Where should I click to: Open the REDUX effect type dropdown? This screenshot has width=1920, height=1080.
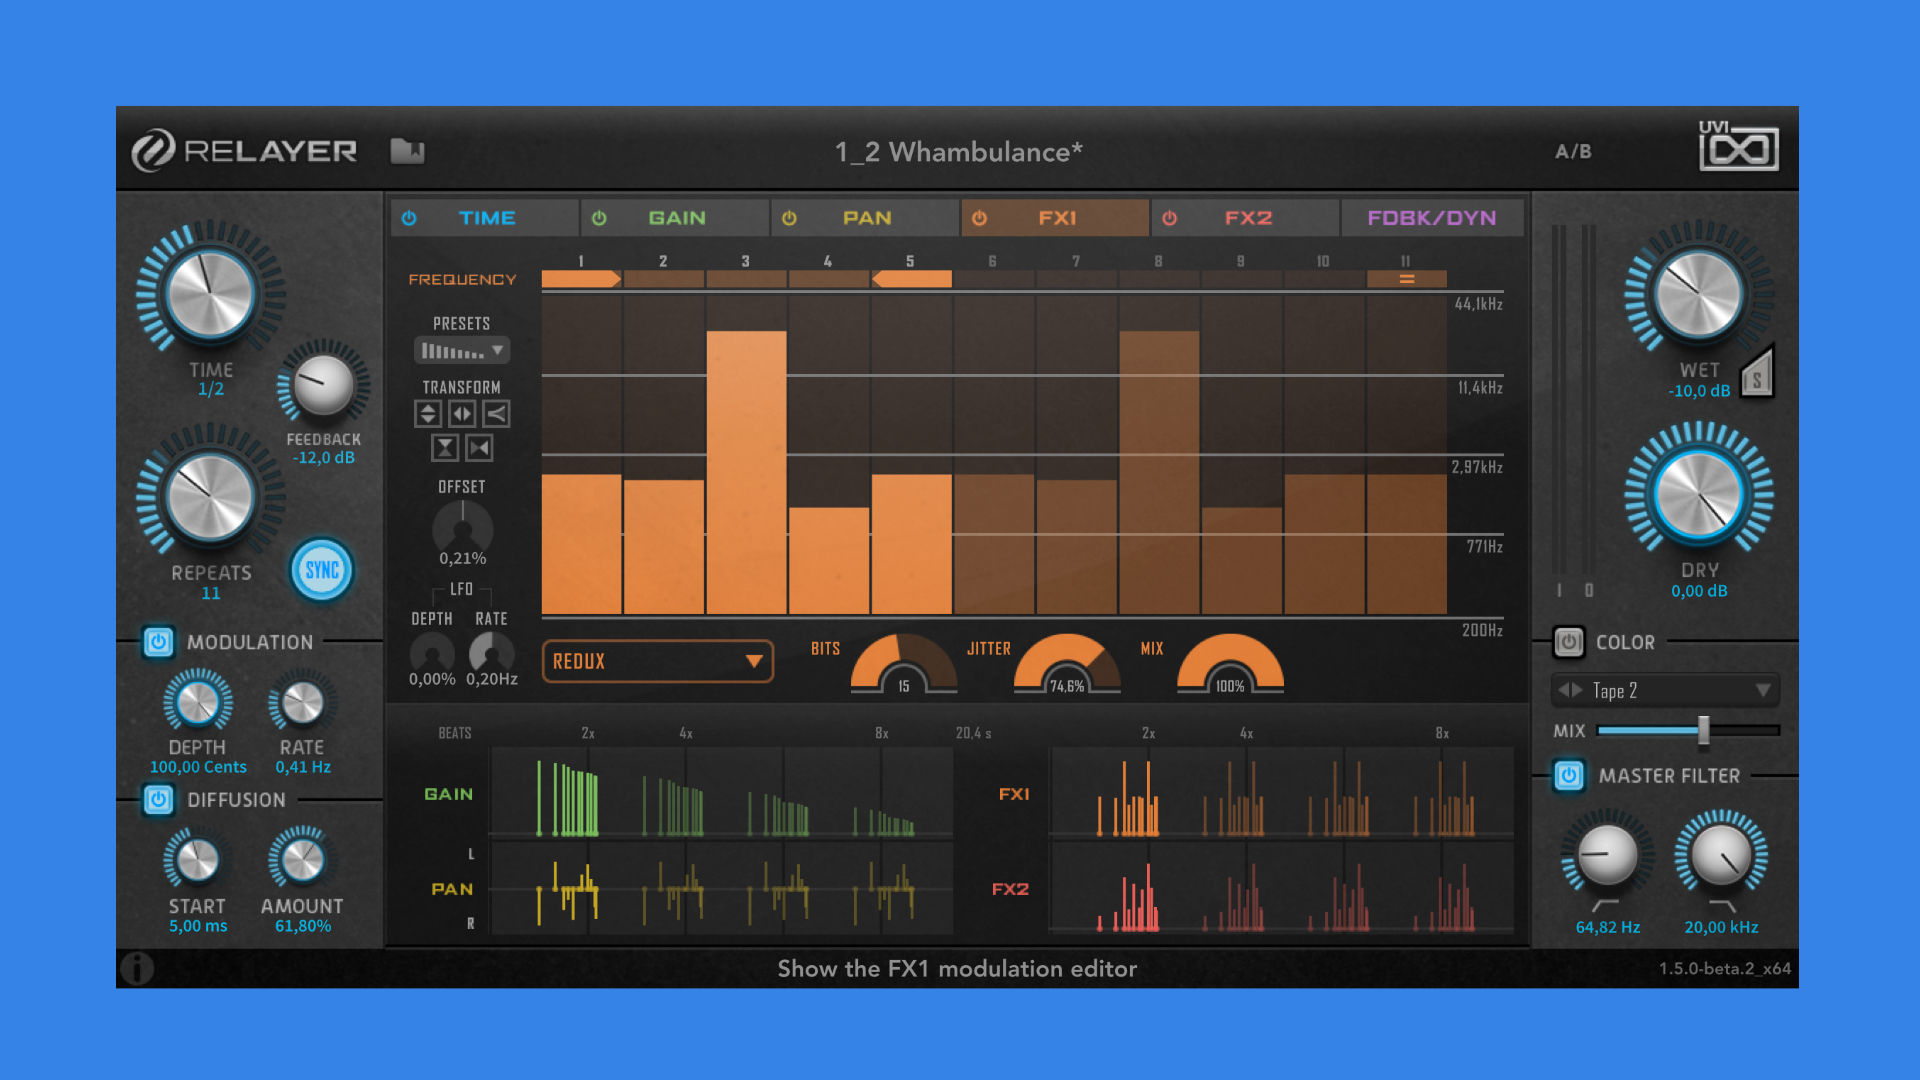(658, 661)
